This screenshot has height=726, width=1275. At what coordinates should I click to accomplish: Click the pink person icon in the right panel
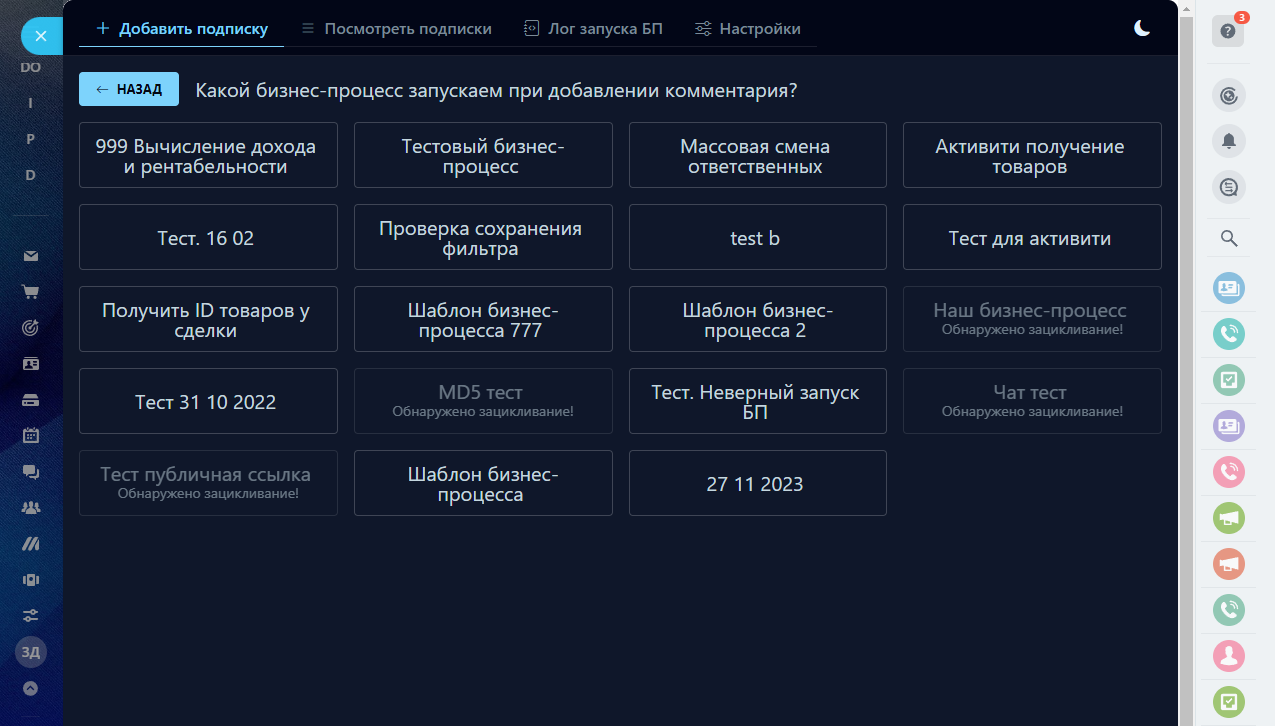tap(1228, 655)
